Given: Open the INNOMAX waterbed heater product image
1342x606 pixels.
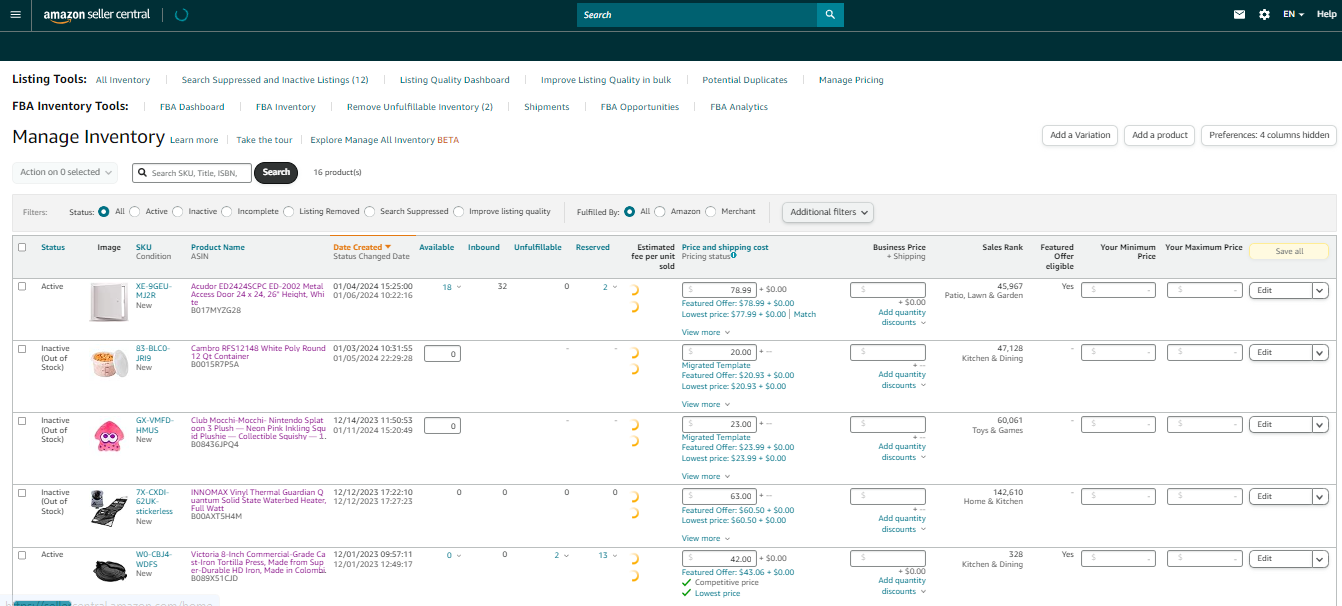Looking at the screenshot, I should 109,507.
